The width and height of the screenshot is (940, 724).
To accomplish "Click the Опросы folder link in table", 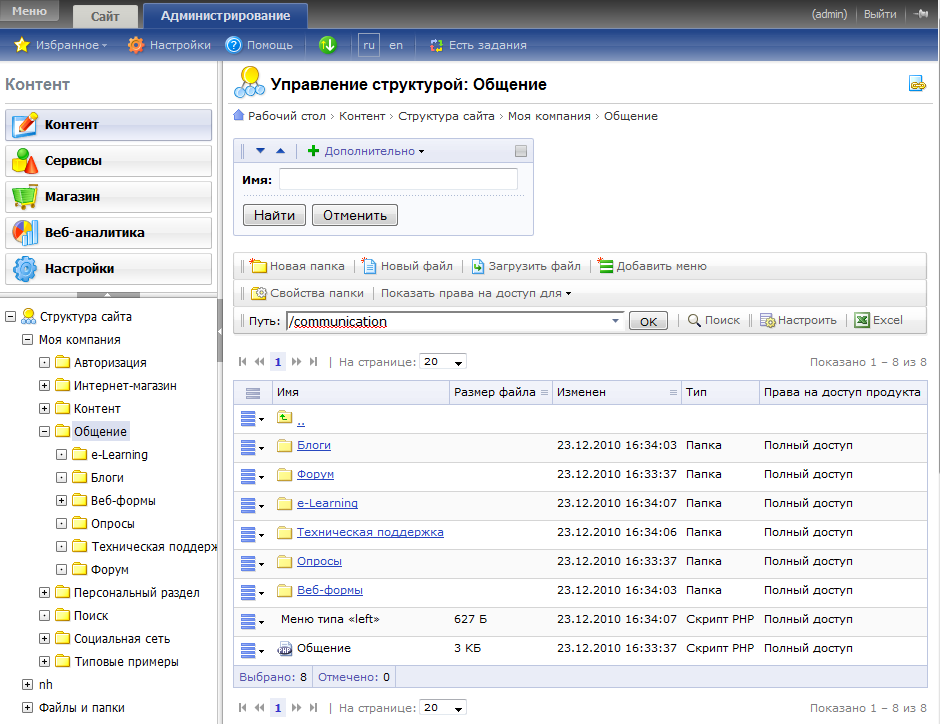I will pyautogui.click(x=319, y=562).
